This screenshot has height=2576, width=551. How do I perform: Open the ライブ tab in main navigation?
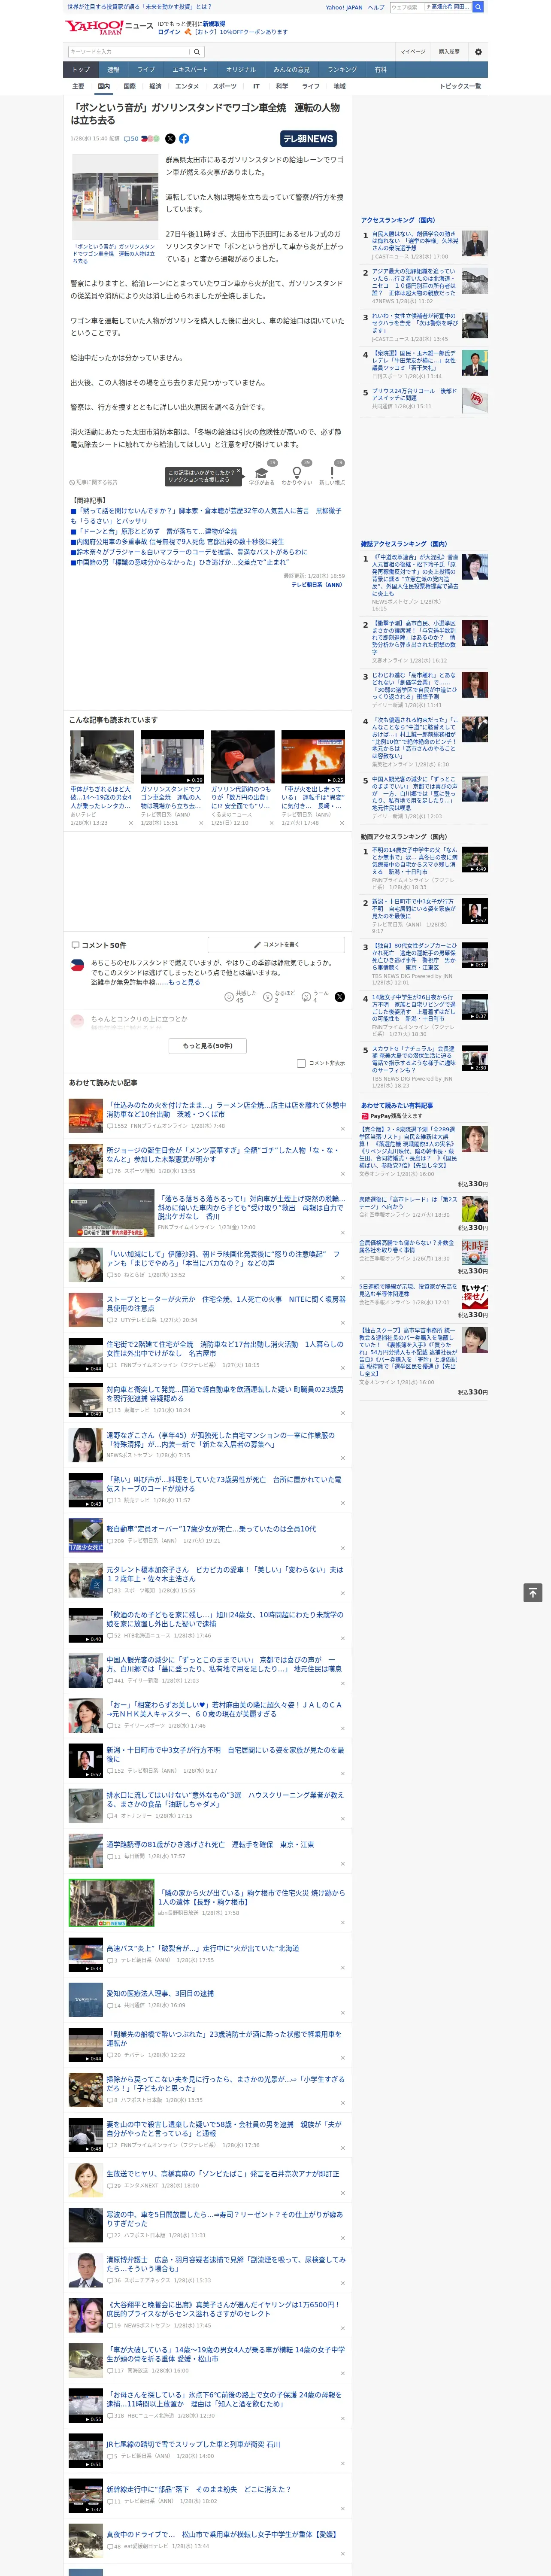click(x=146, y=70)
